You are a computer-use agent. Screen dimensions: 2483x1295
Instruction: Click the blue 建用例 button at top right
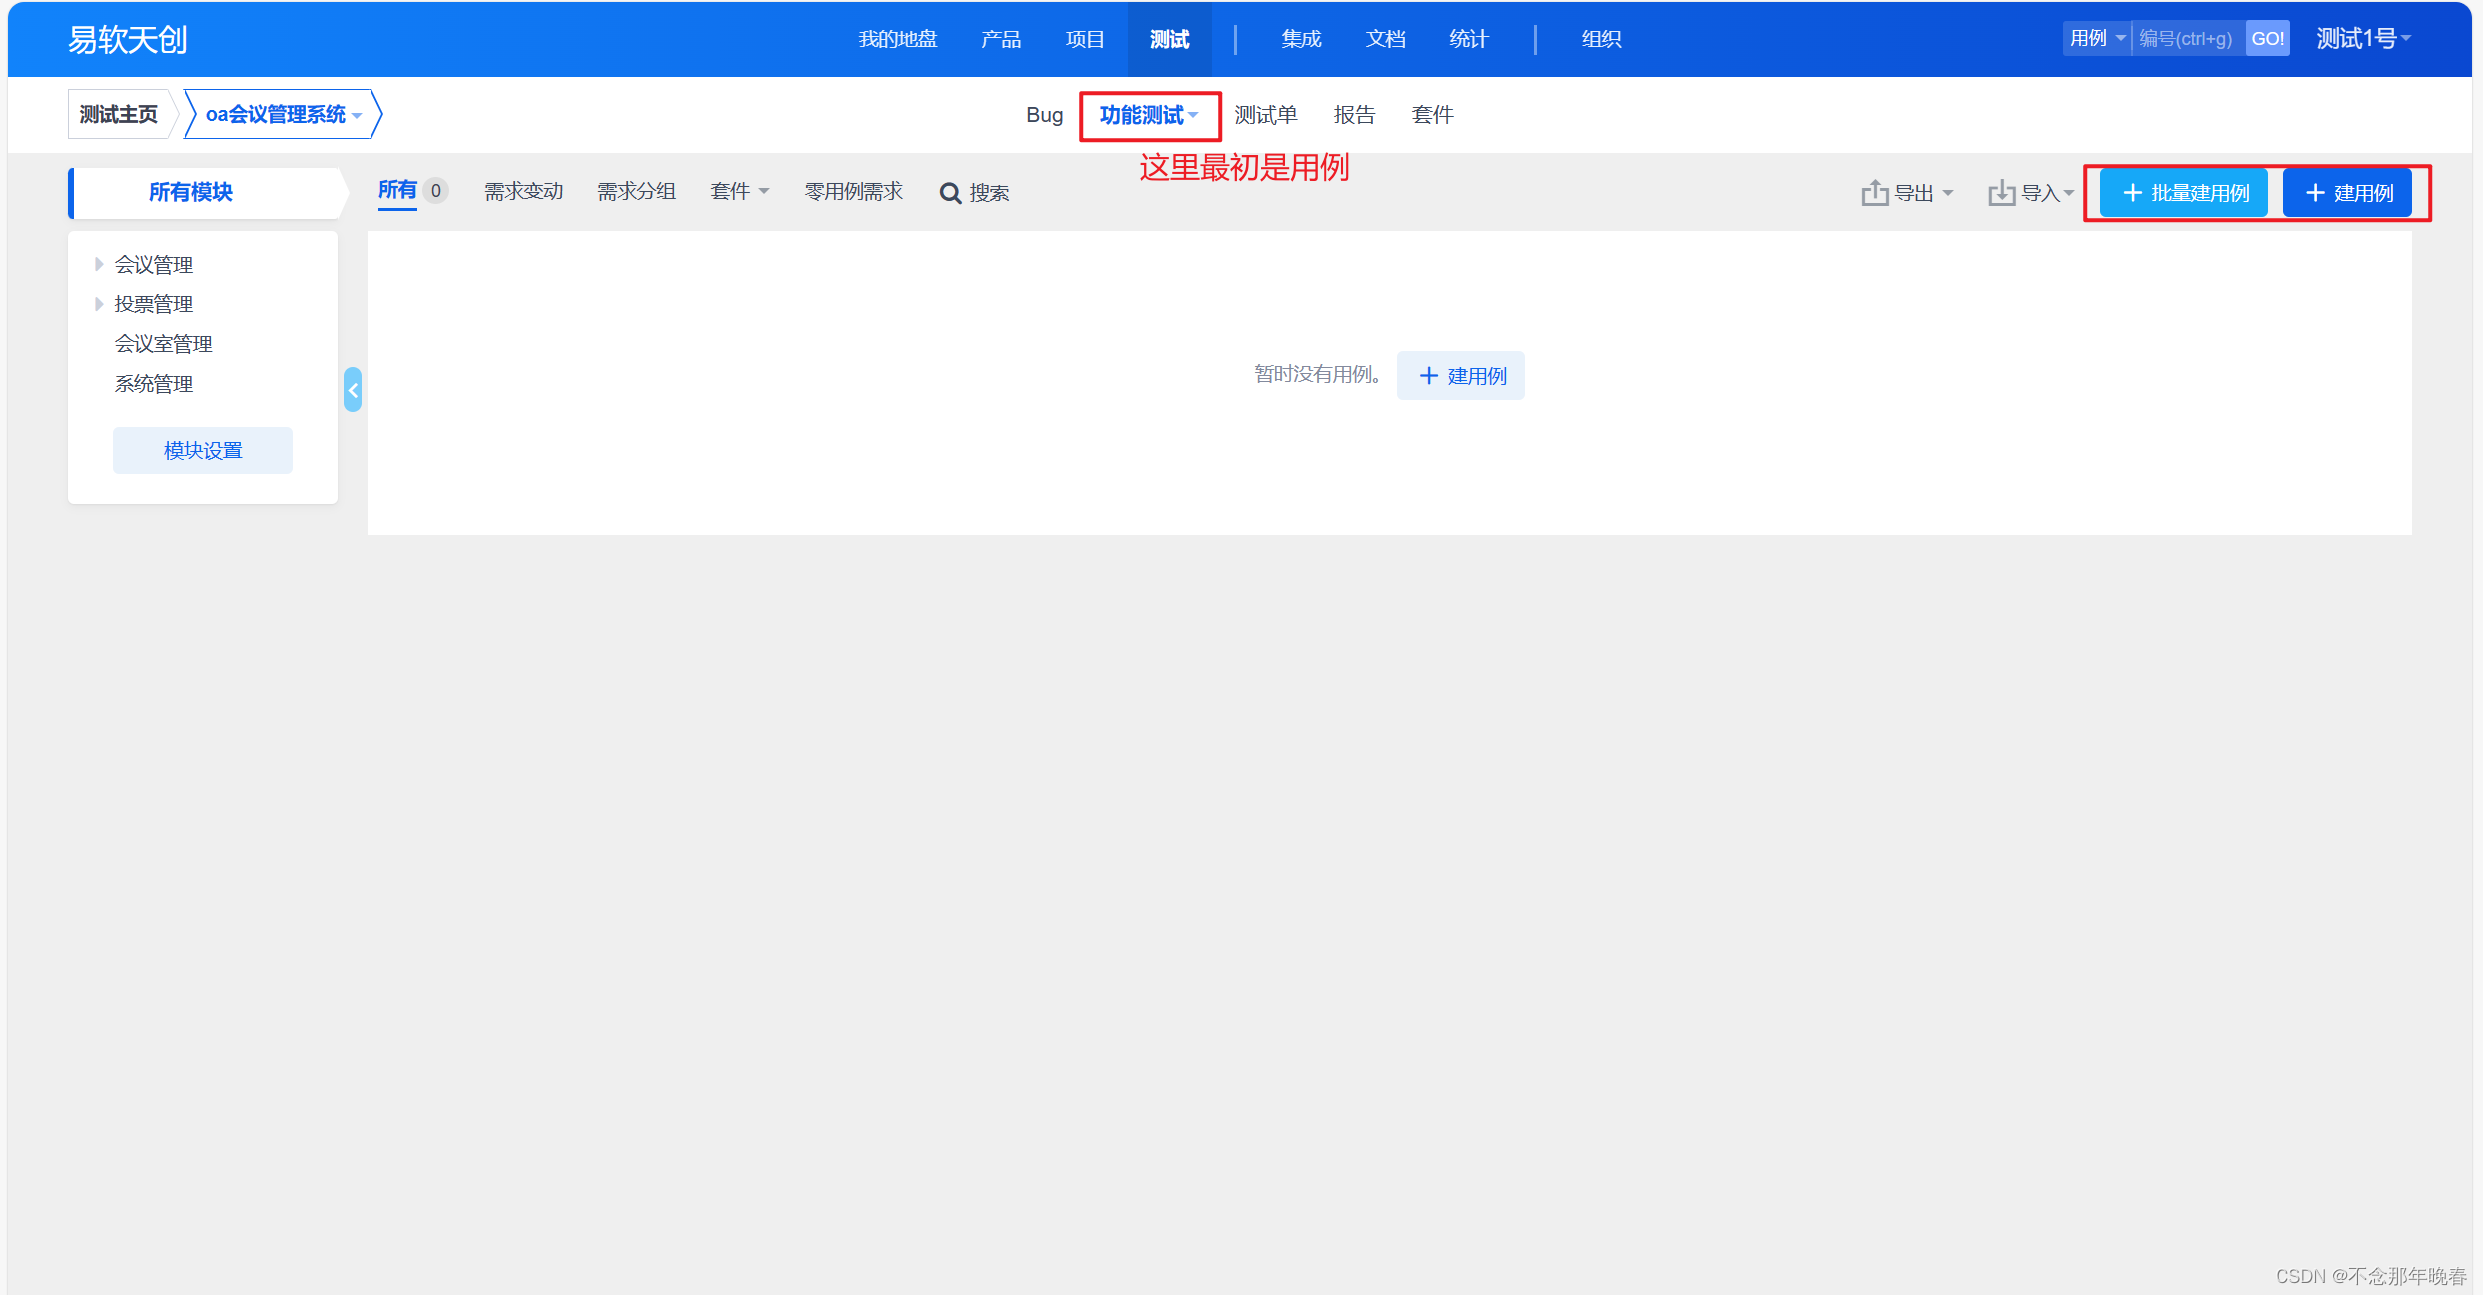click(x=2348, y=193)
